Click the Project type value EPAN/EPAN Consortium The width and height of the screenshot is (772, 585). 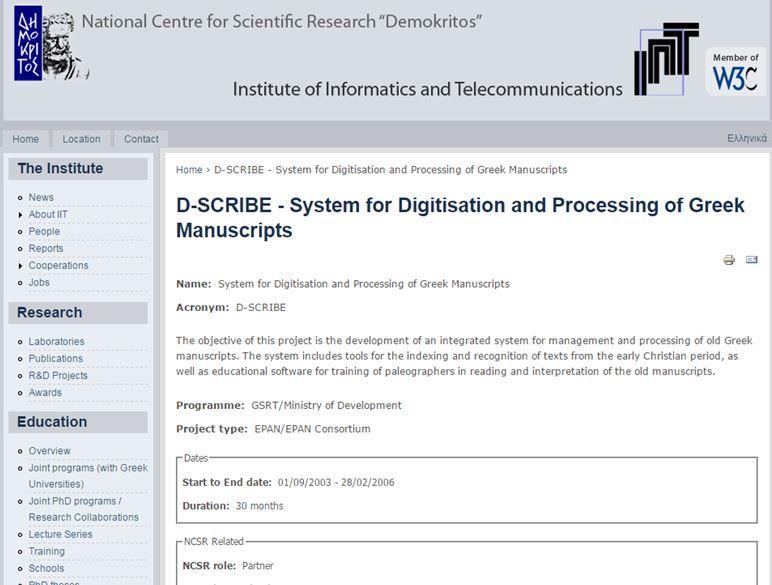click(x=312, y=429)
